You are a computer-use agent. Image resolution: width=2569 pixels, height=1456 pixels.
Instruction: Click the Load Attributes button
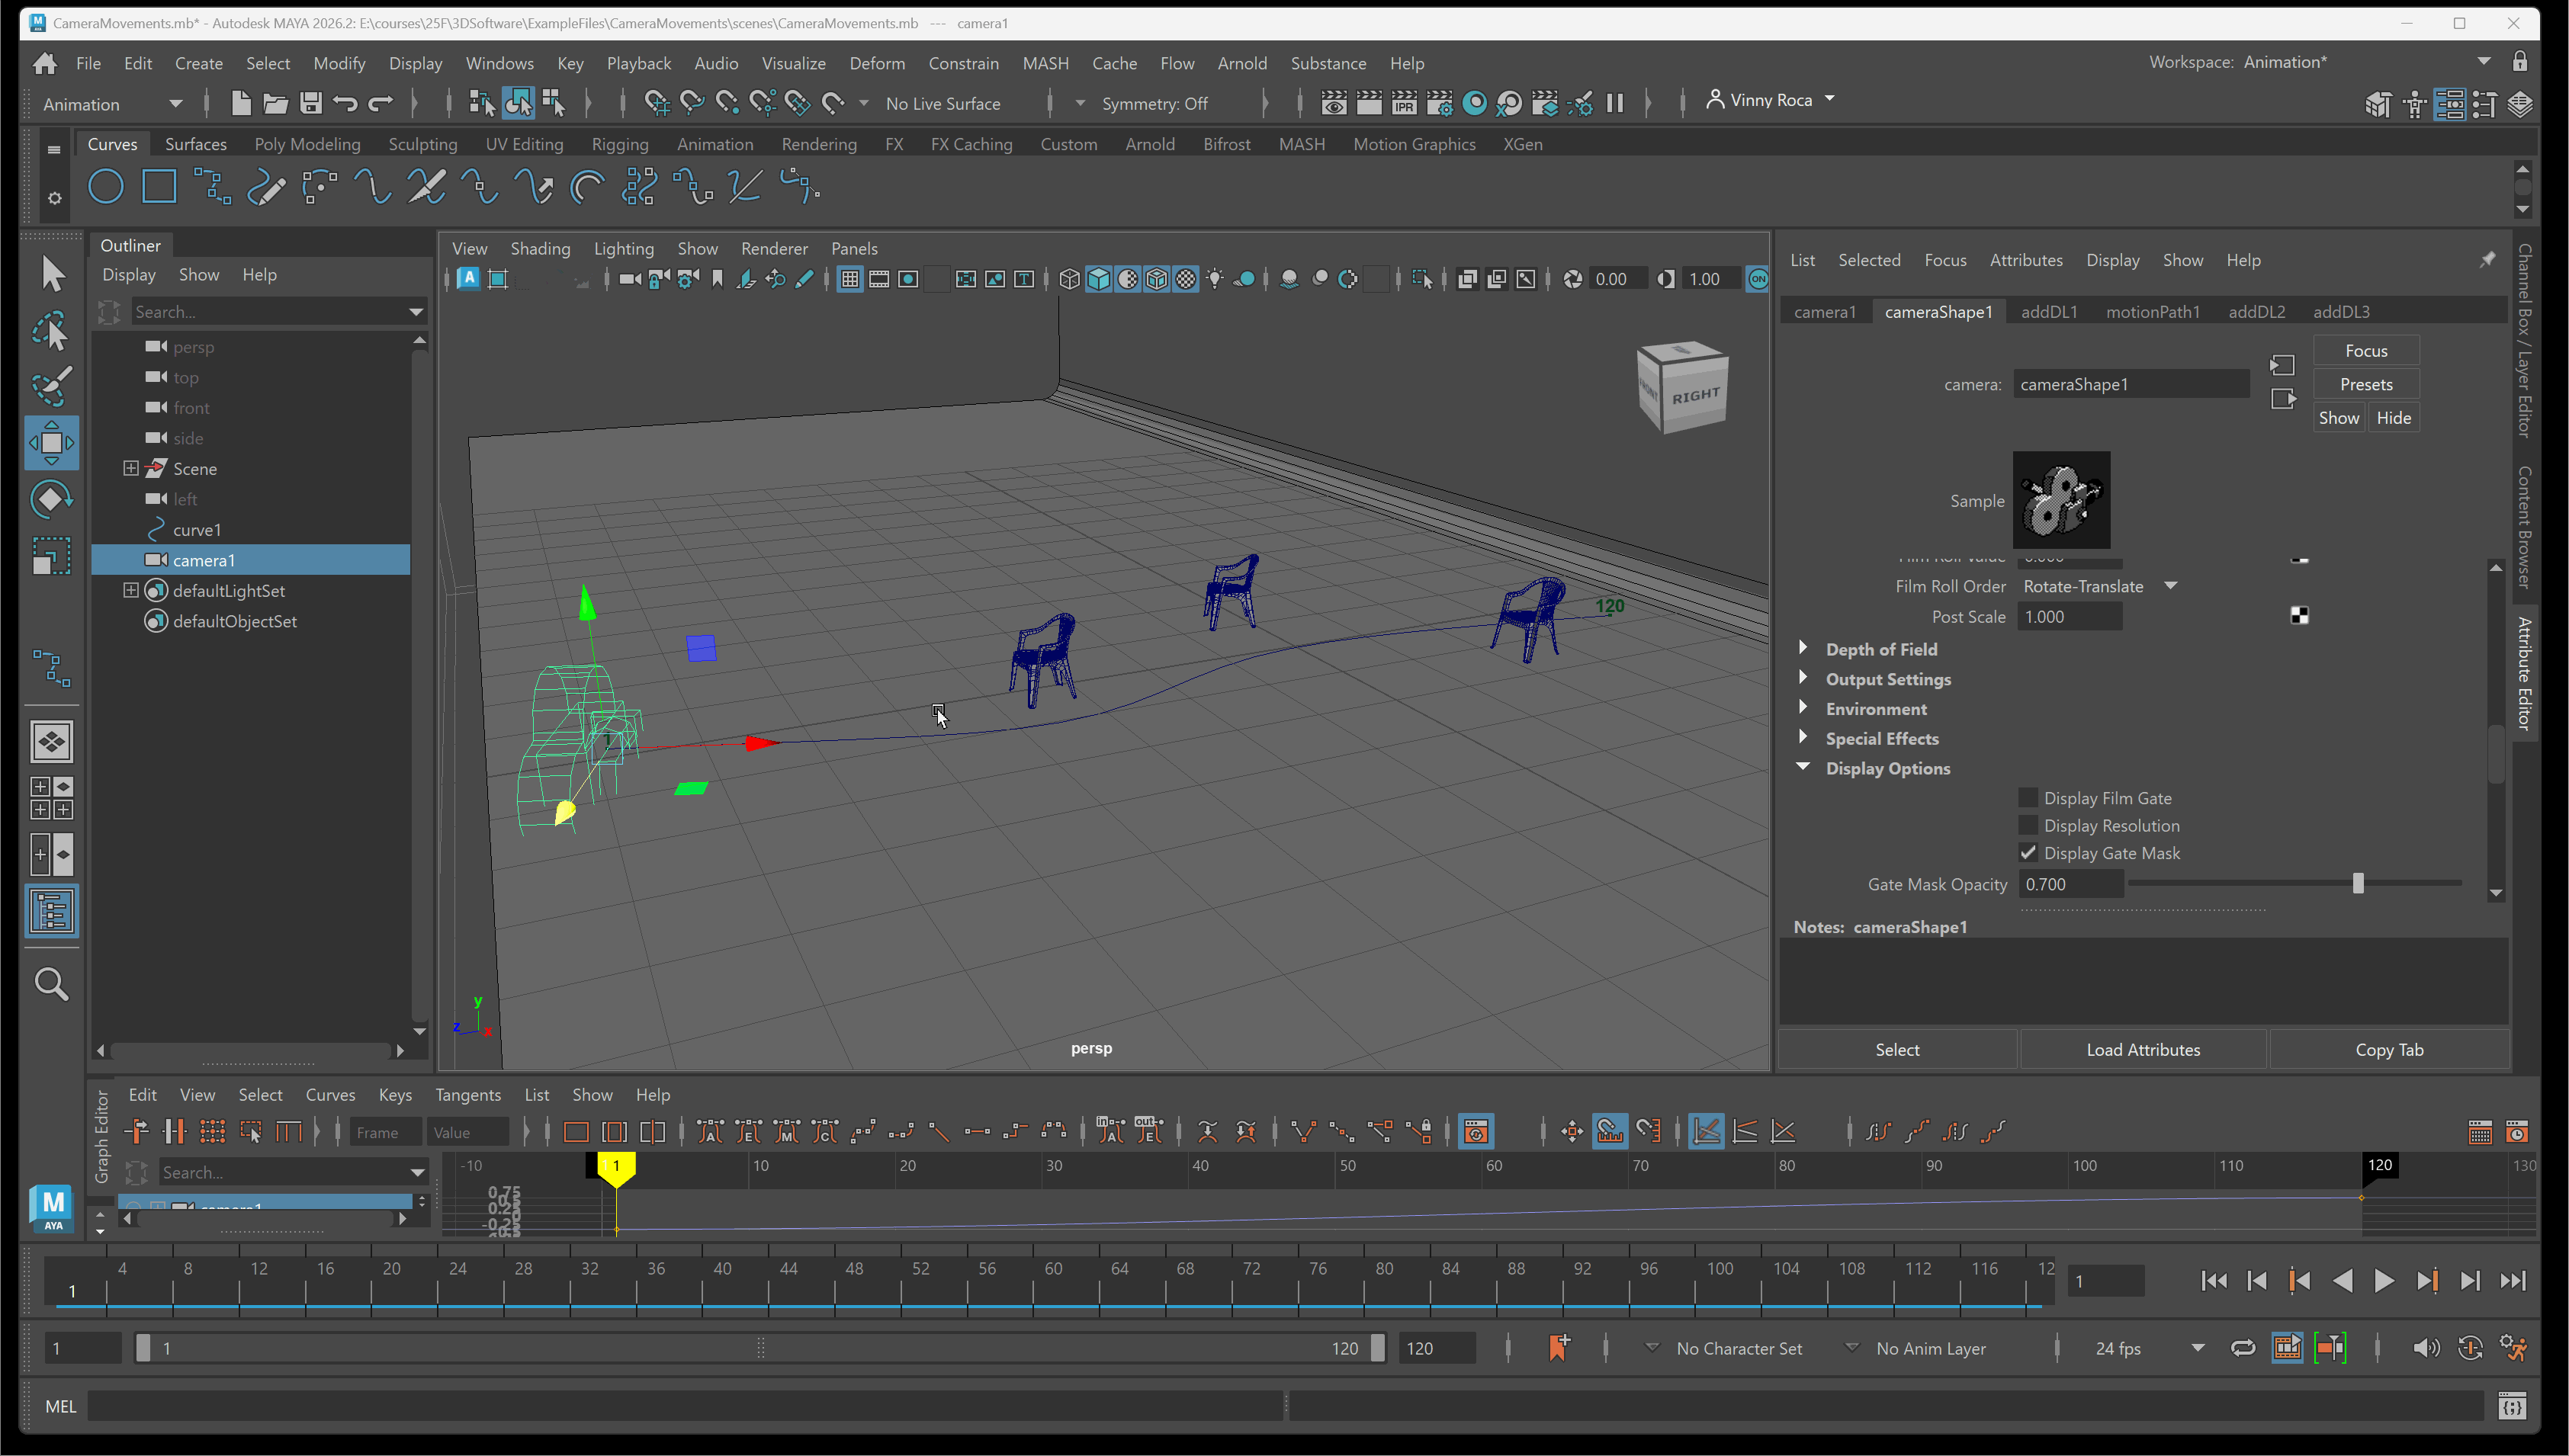click(2142, 1049)
